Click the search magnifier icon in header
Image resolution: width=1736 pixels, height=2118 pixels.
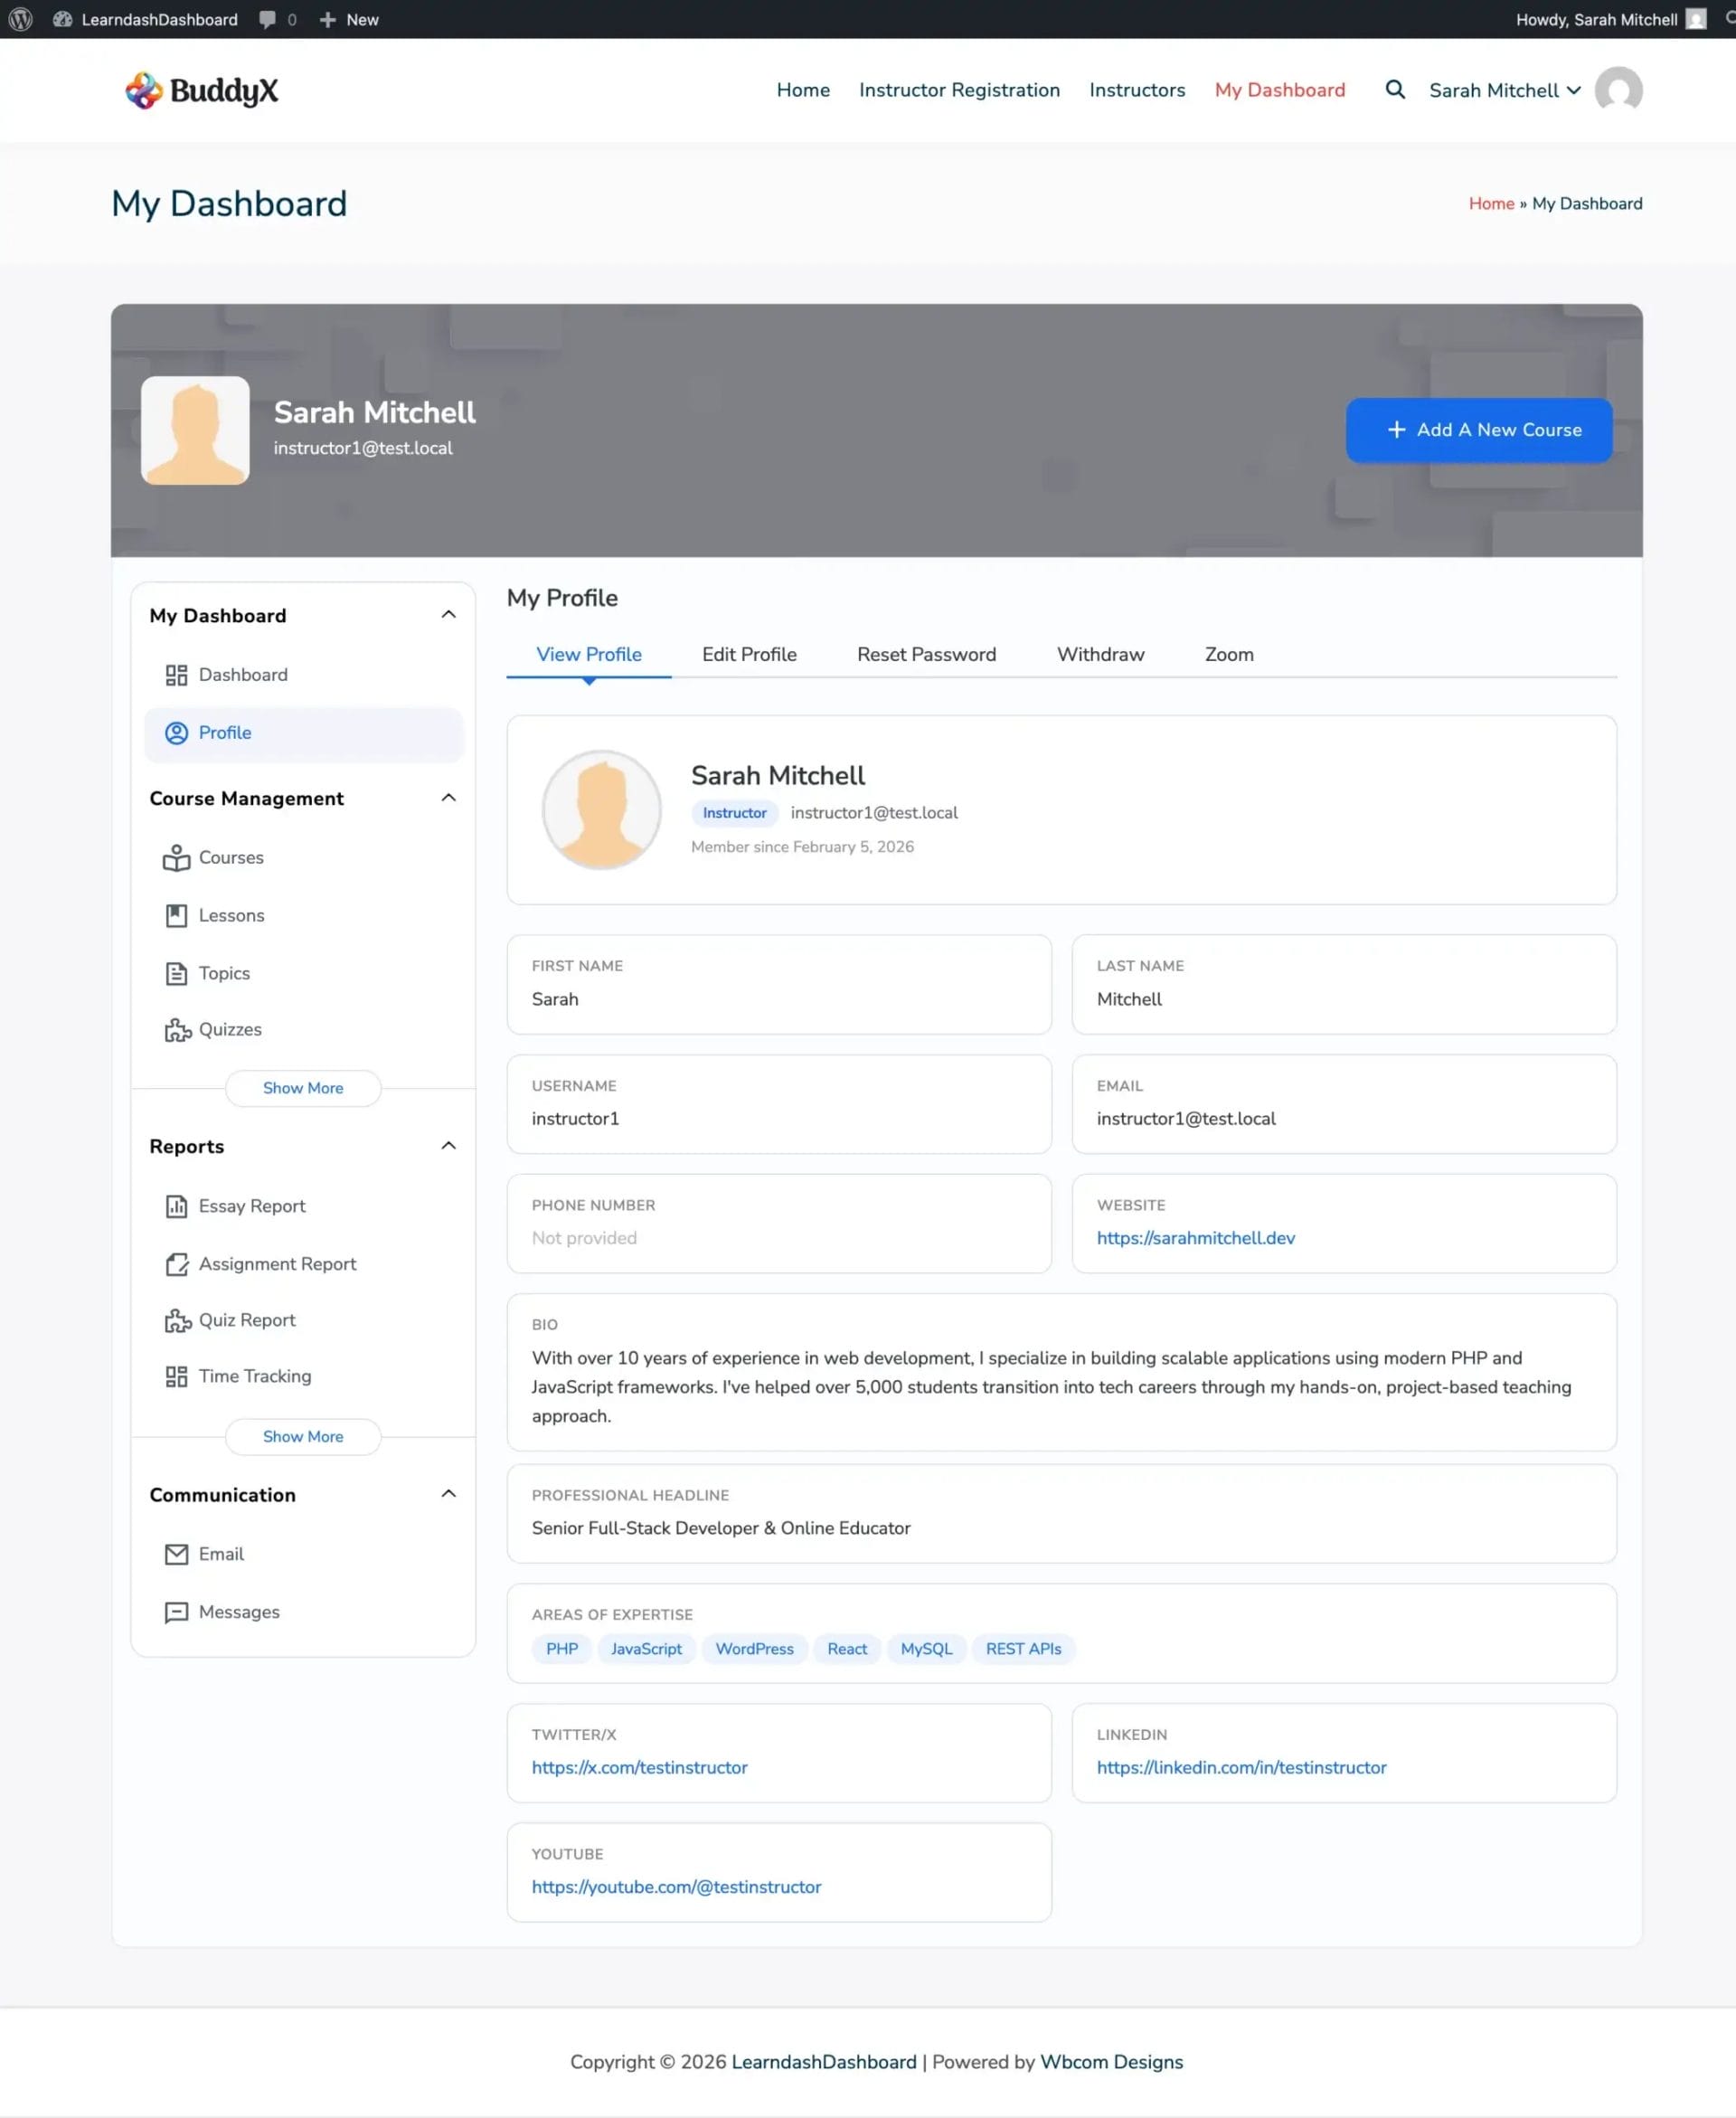1395,90
